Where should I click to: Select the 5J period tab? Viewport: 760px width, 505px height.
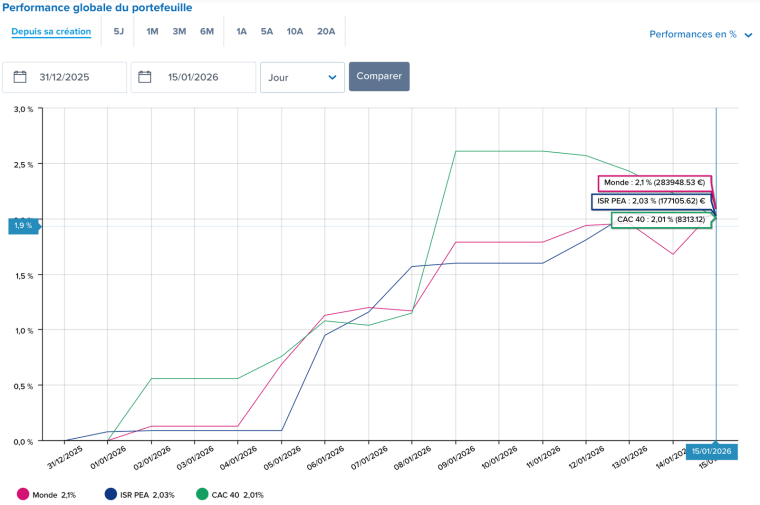click(119, 31)
